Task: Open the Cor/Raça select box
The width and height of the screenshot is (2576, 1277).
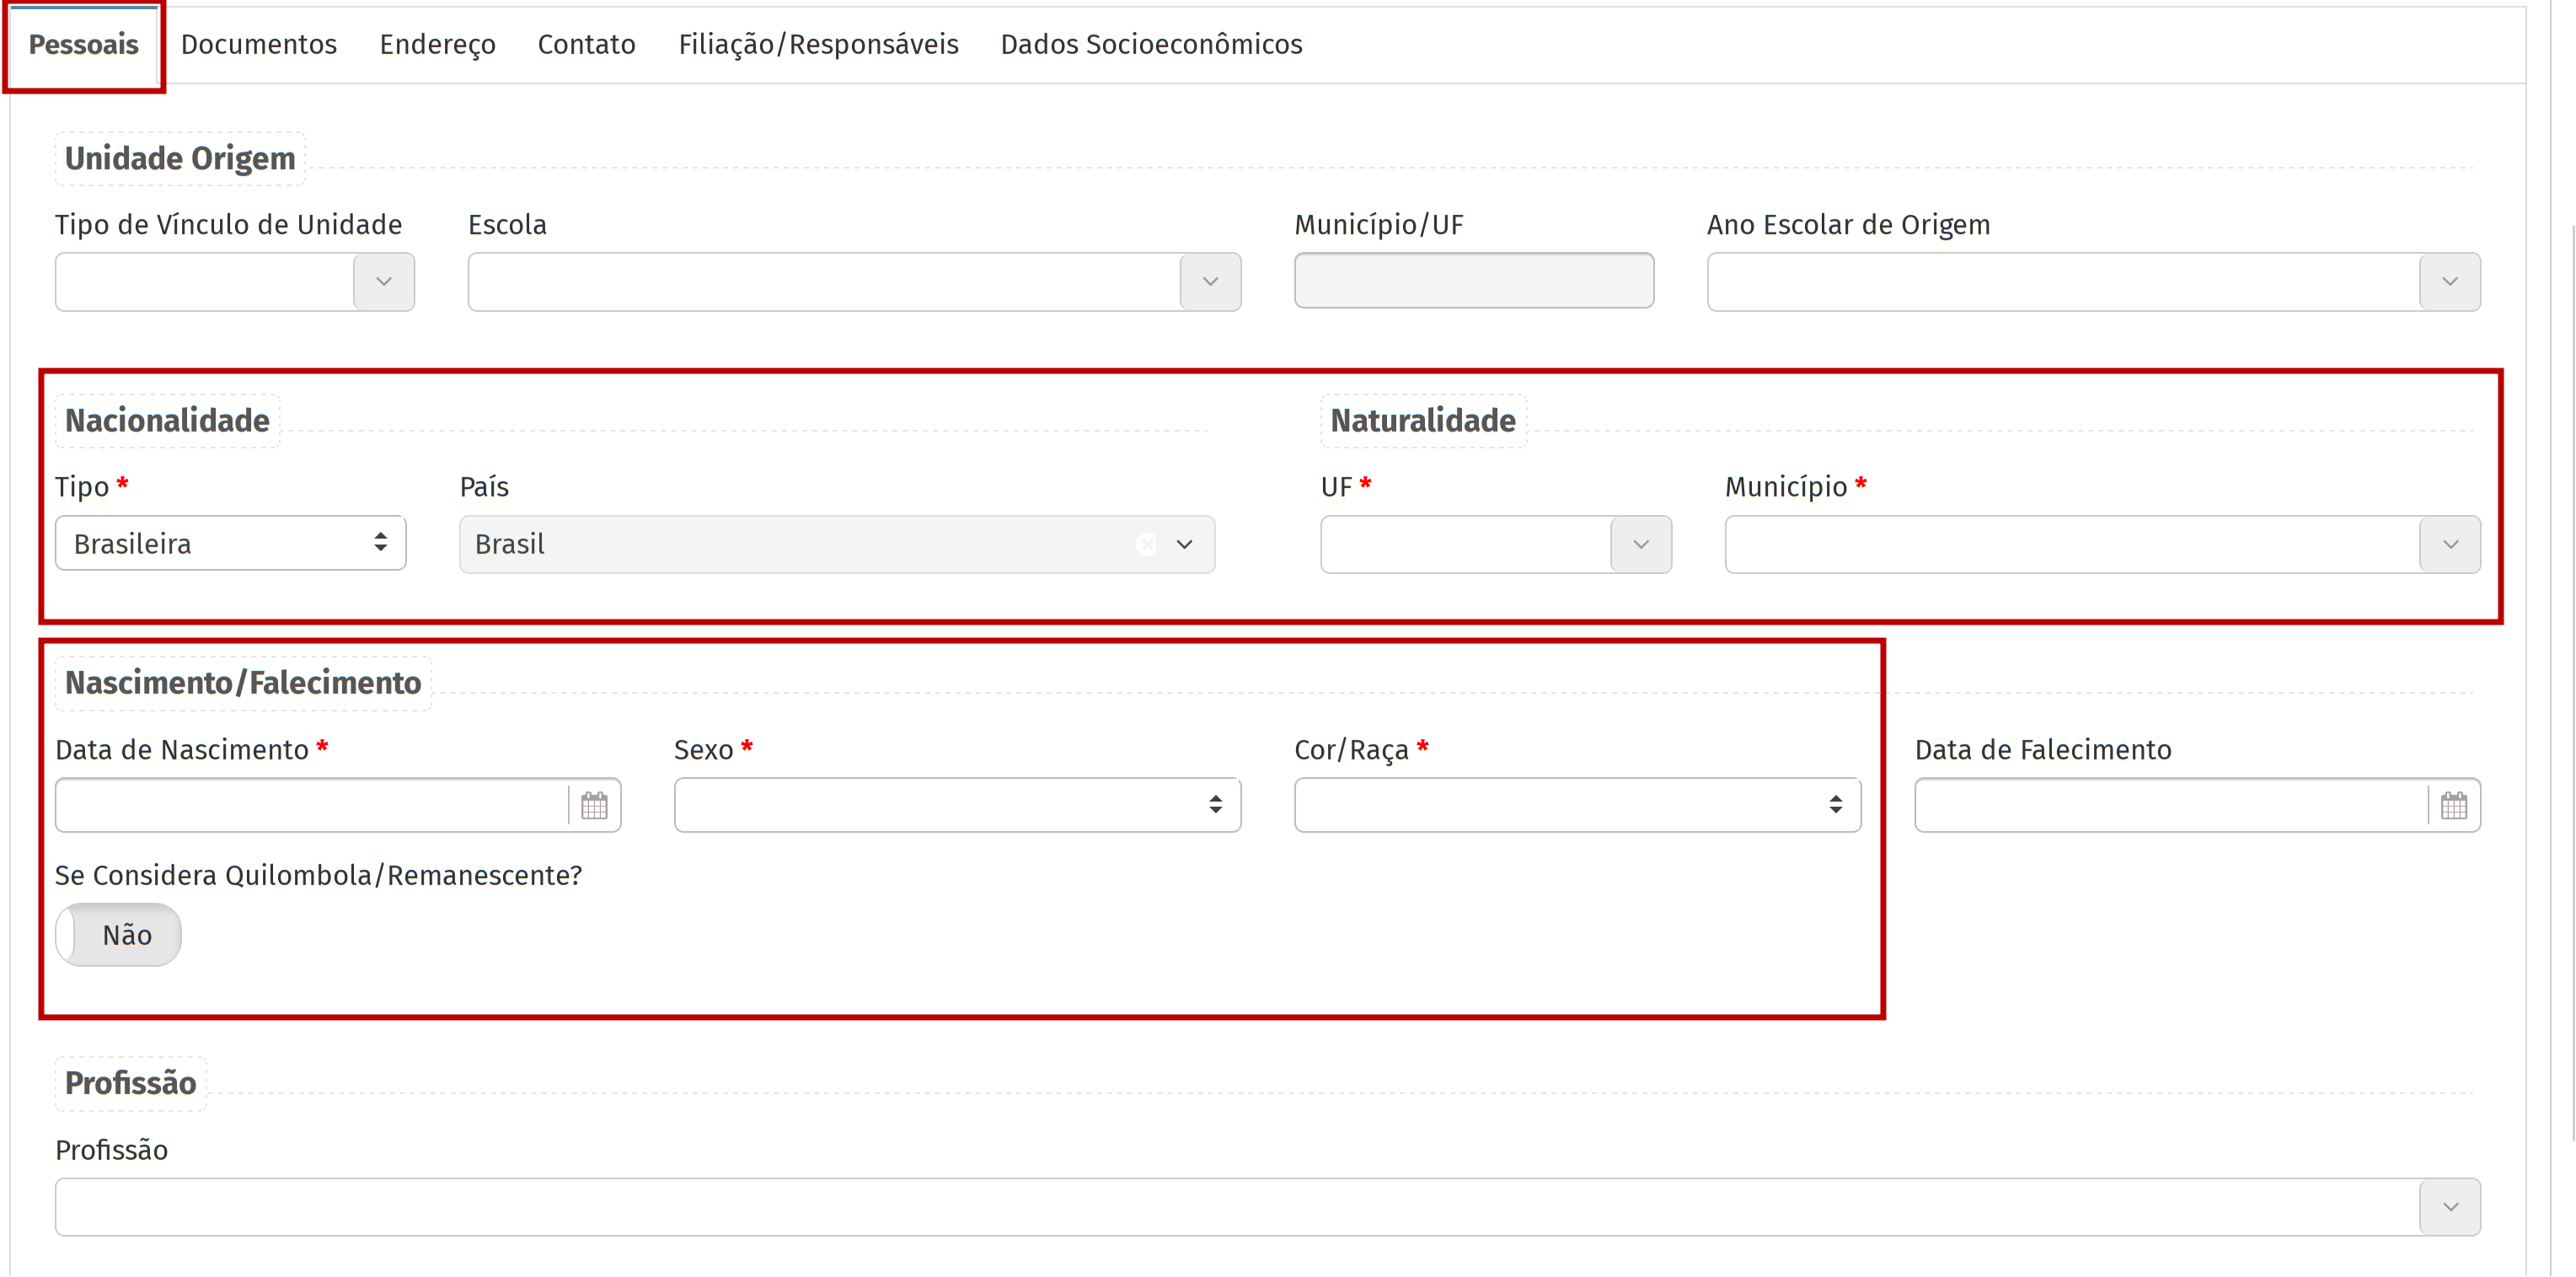Action: [1577, 805]
